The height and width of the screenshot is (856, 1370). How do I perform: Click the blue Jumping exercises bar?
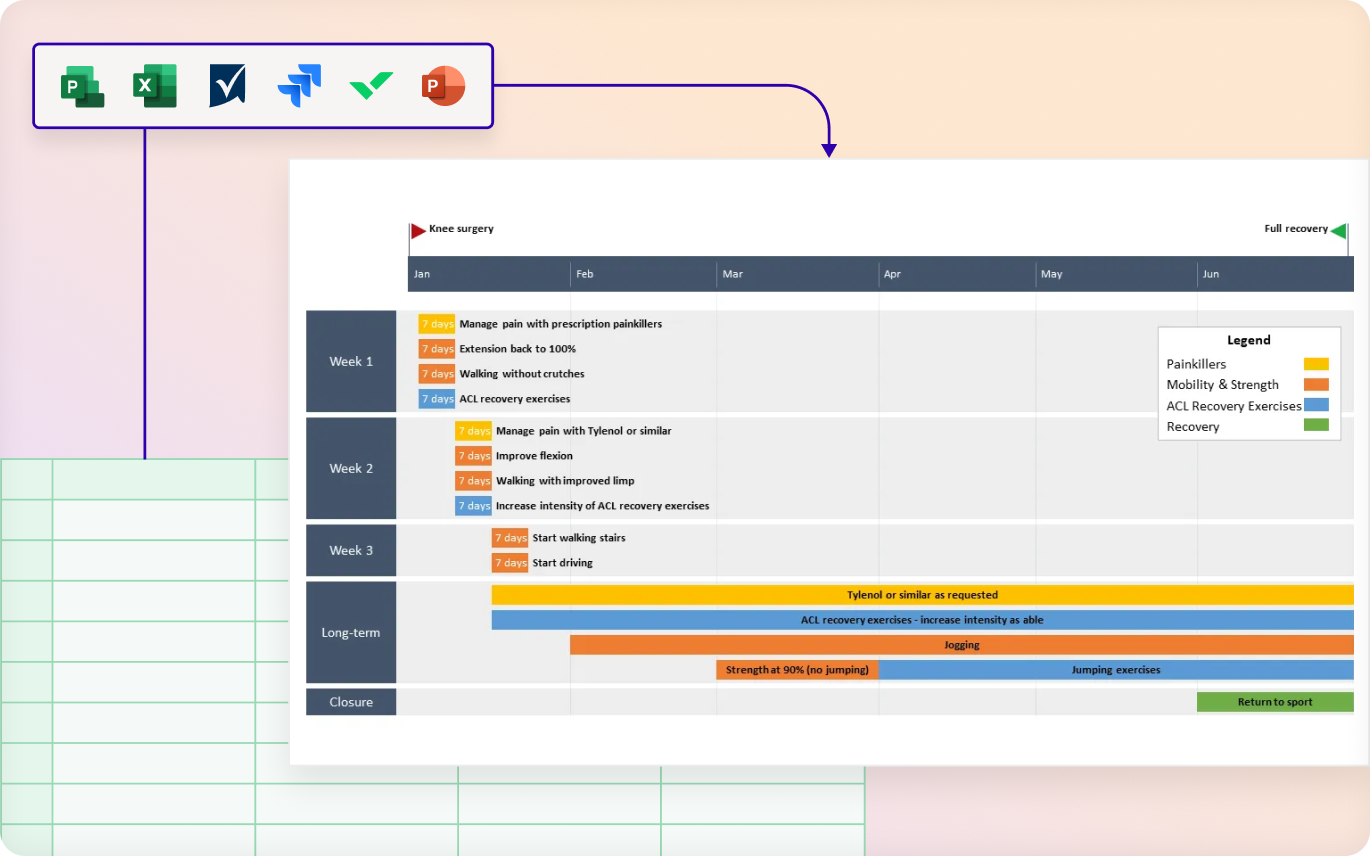(1116, 670)
